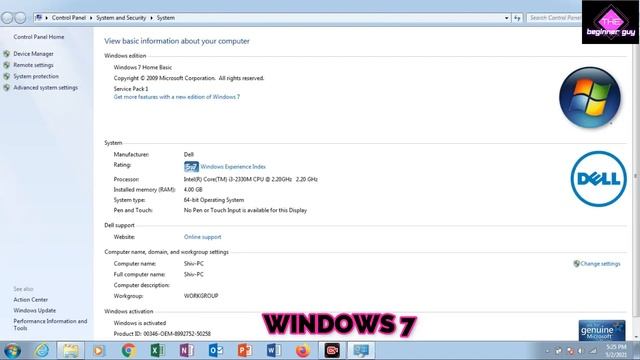Open Action Center link

[31, 300]
